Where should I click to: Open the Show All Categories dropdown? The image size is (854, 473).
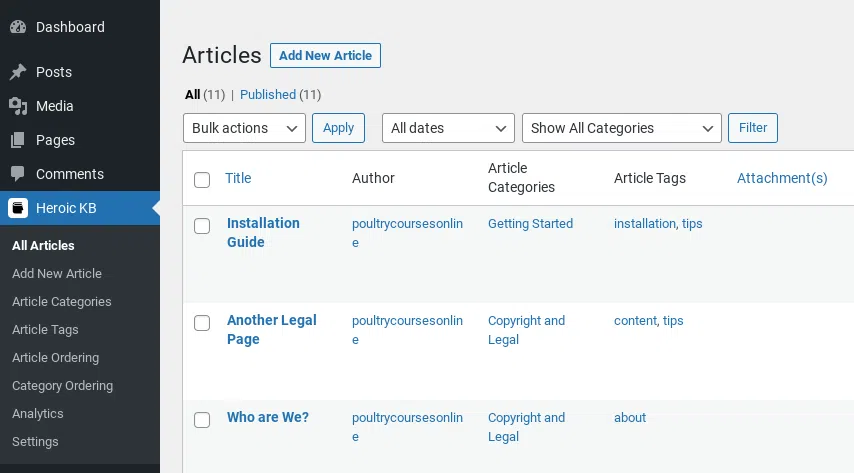(621, 128)
